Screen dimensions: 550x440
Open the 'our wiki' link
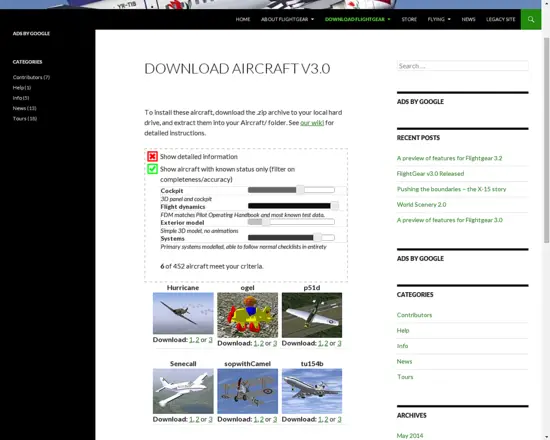(x=312, y=123)
